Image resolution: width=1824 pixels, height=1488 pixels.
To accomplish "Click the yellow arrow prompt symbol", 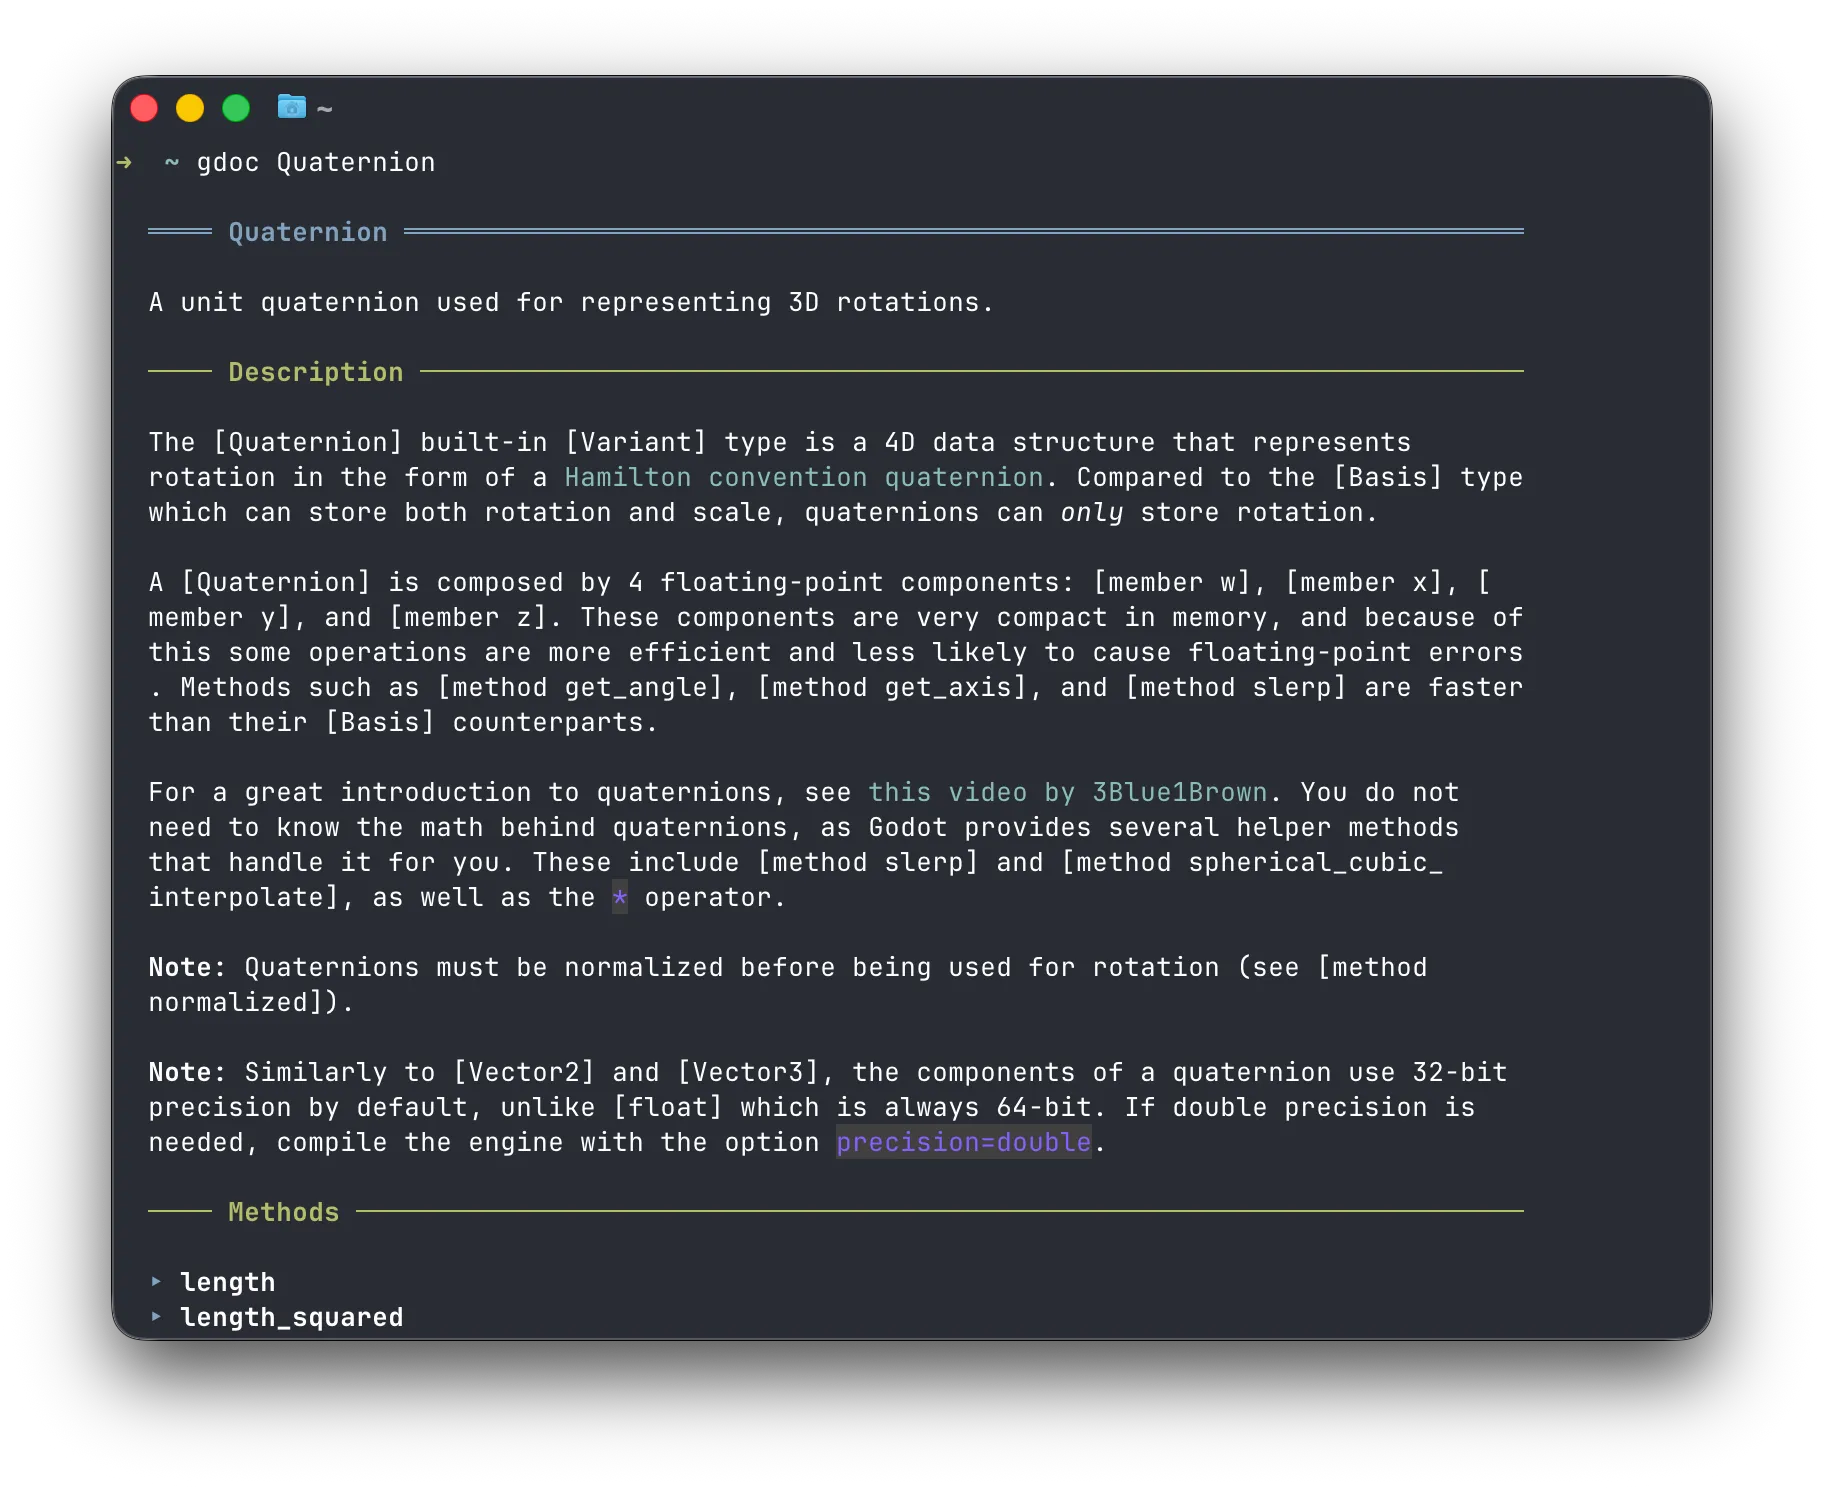I will coord(124,162).
